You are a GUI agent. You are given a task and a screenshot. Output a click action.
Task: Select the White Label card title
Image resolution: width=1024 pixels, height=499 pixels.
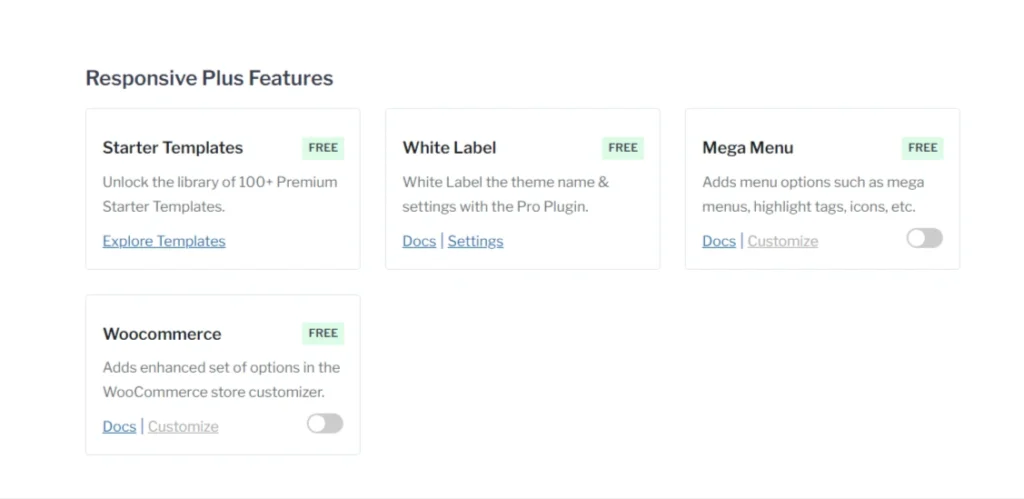tap(449, 148)
